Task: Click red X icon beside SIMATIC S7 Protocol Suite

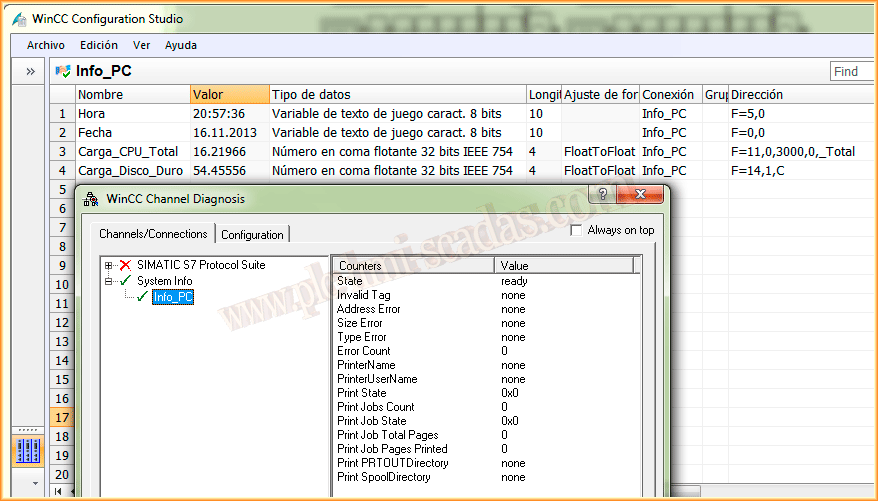Action: tap(125, 265)
